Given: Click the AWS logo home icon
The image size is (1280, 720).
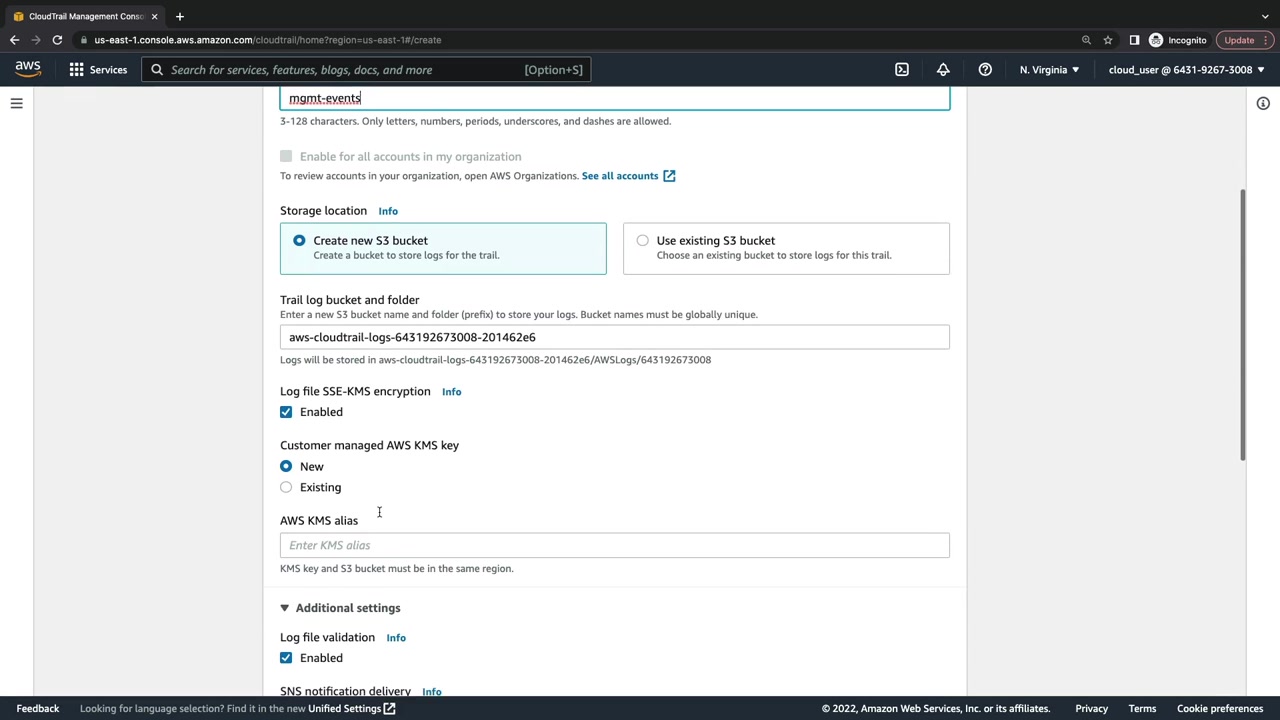Looking at the screenshot, I should (28, 69).
